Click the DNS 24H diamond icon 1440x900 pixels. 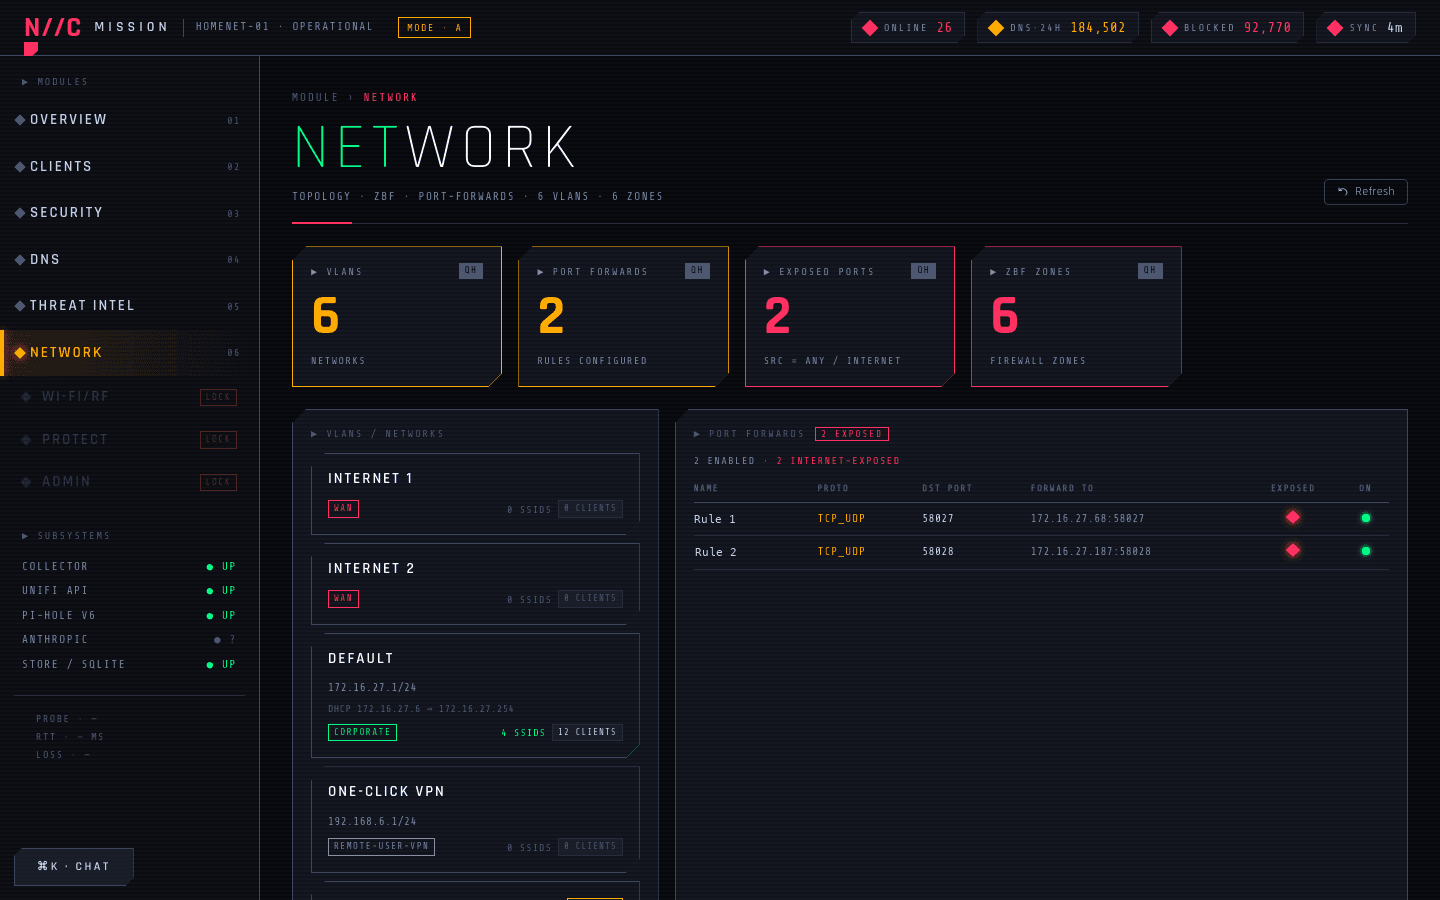996,28
